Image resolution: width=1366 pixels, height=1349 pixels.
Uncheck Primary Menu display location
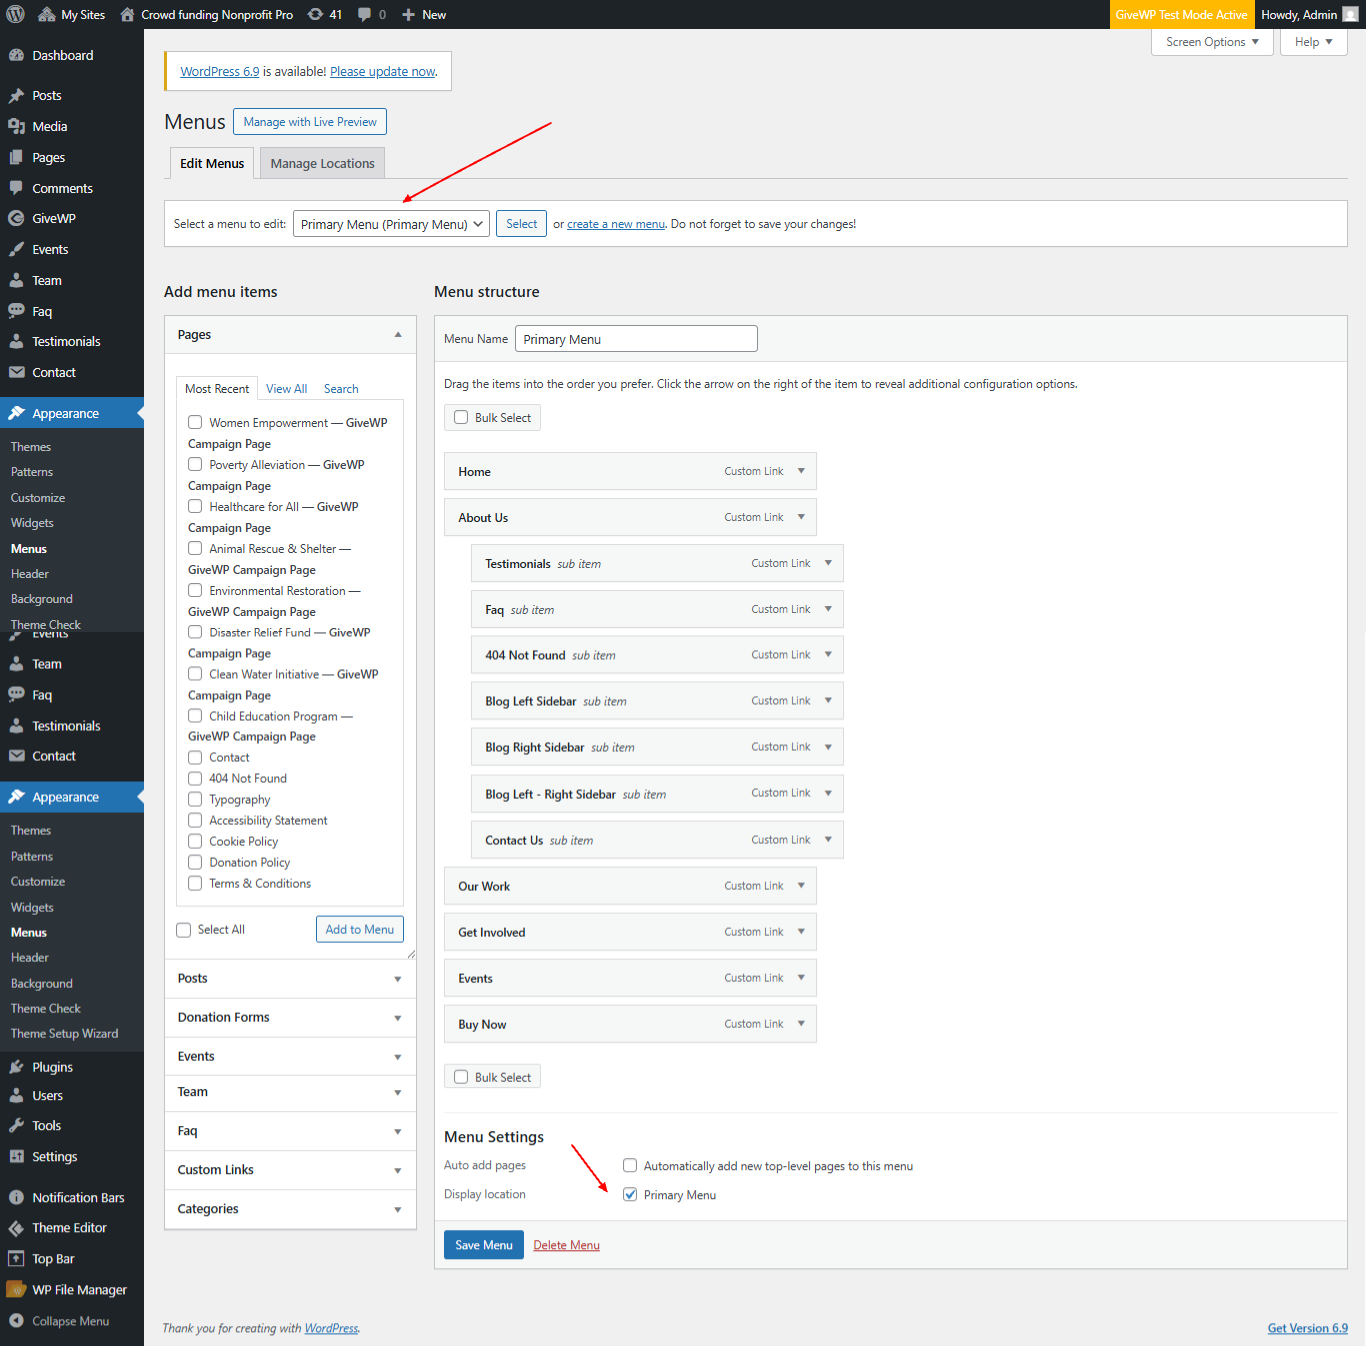630,1194
